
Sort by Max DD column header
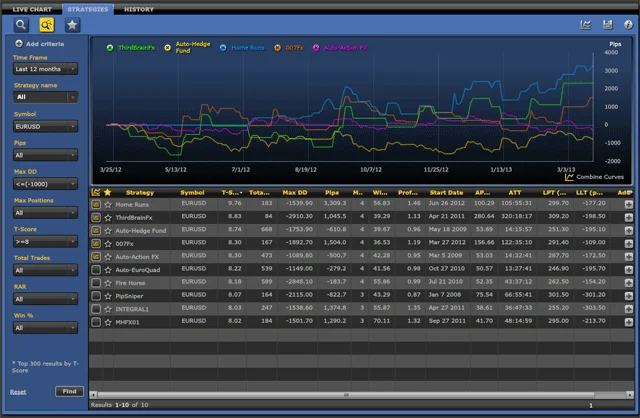click(295, 193)
